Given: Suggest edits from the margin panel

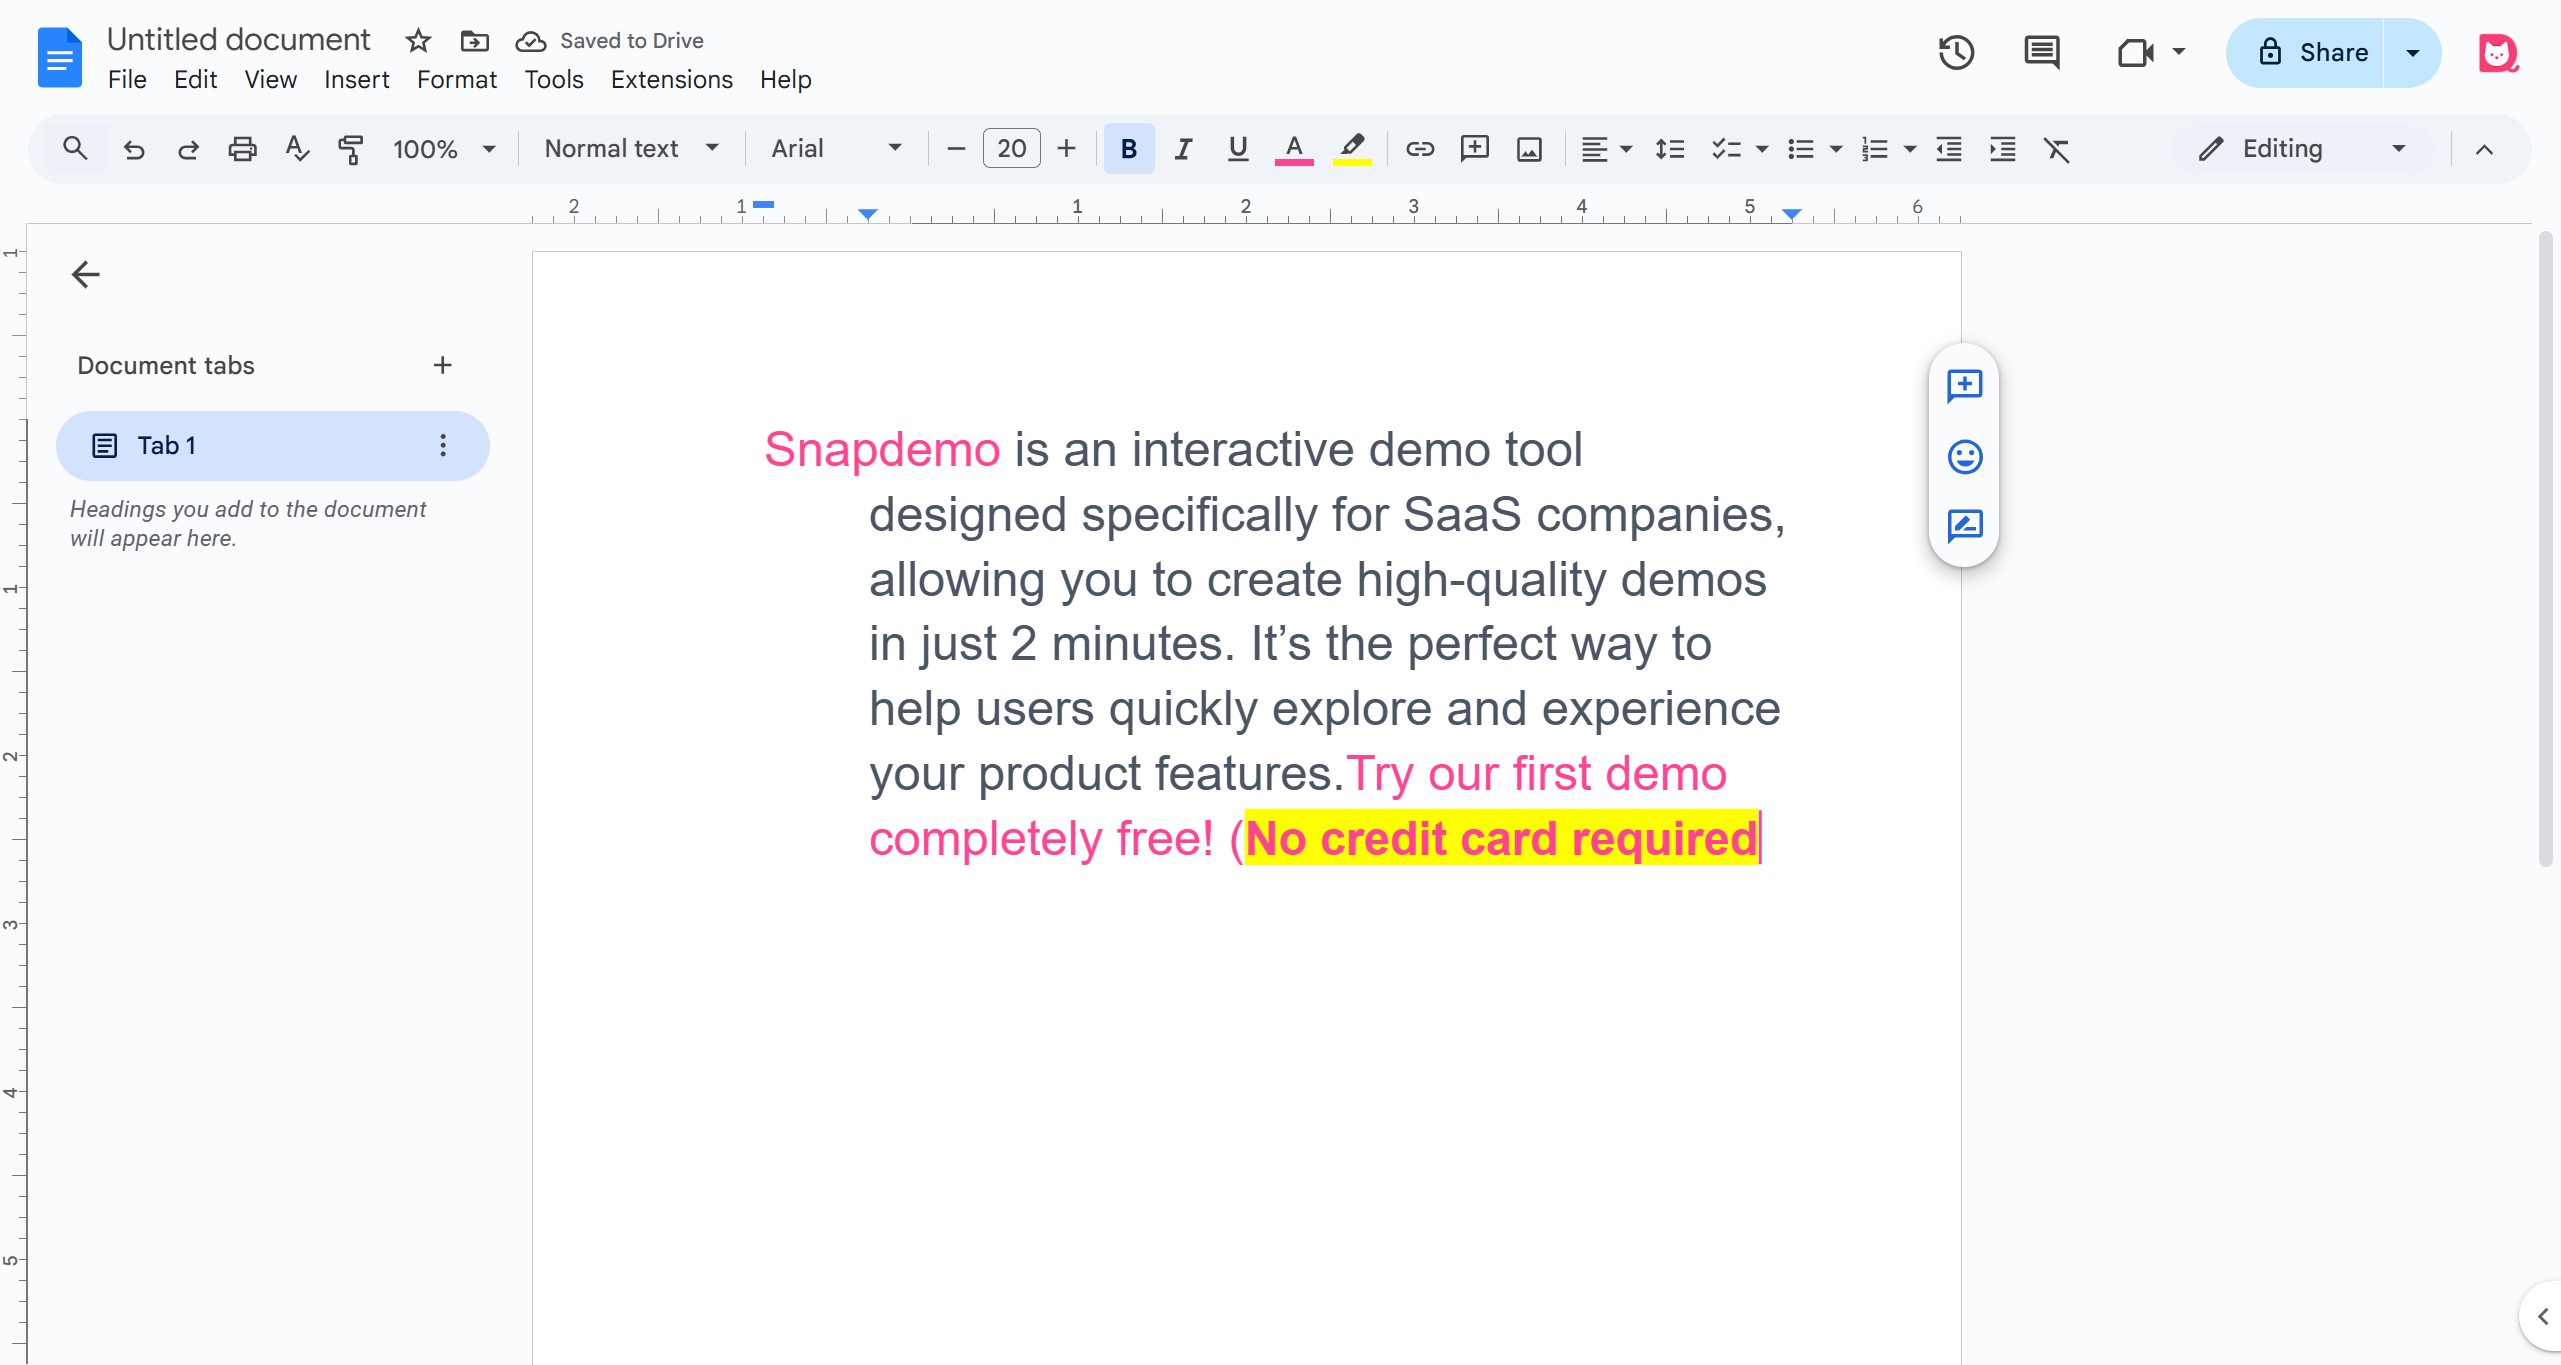Looking at the screenshot, I should click(x=1964, y=526).
